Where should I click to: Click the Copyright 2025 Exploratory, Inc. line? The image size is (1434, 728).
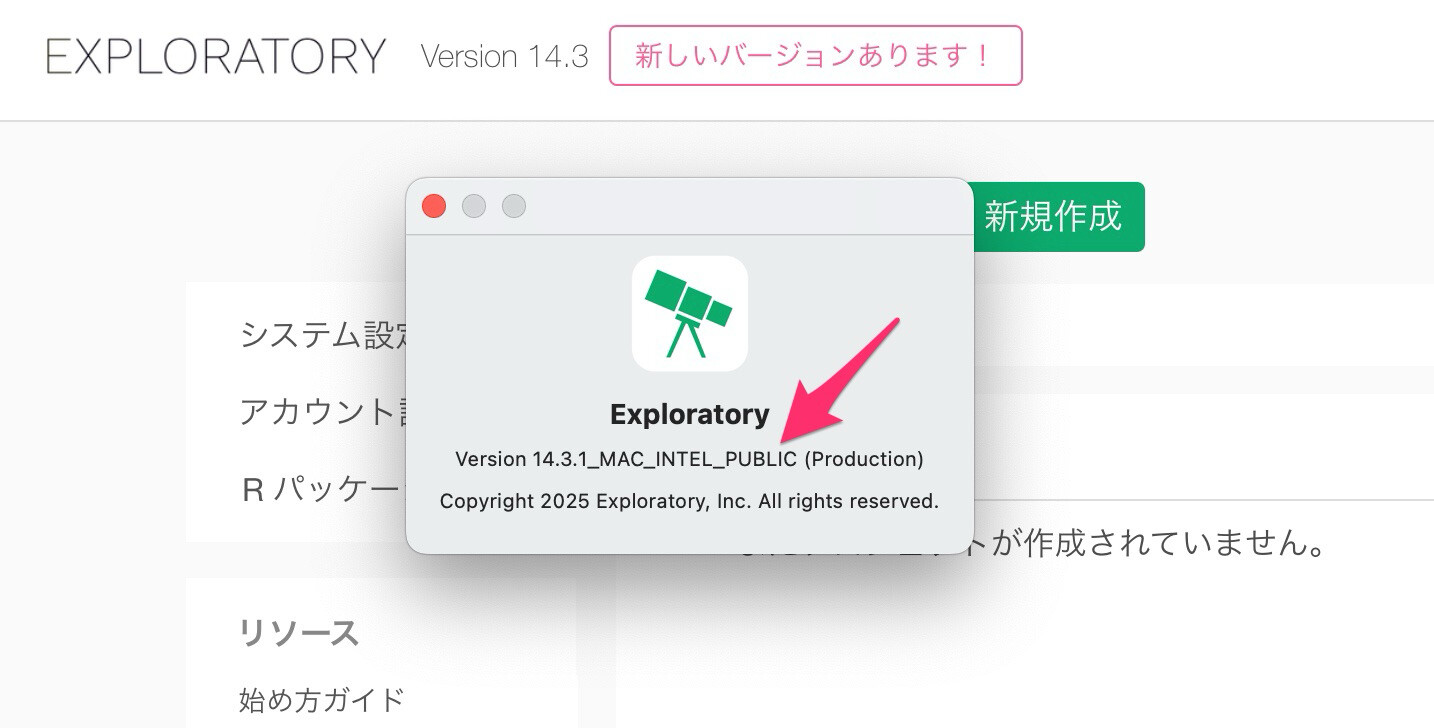(x=689, y=501)
